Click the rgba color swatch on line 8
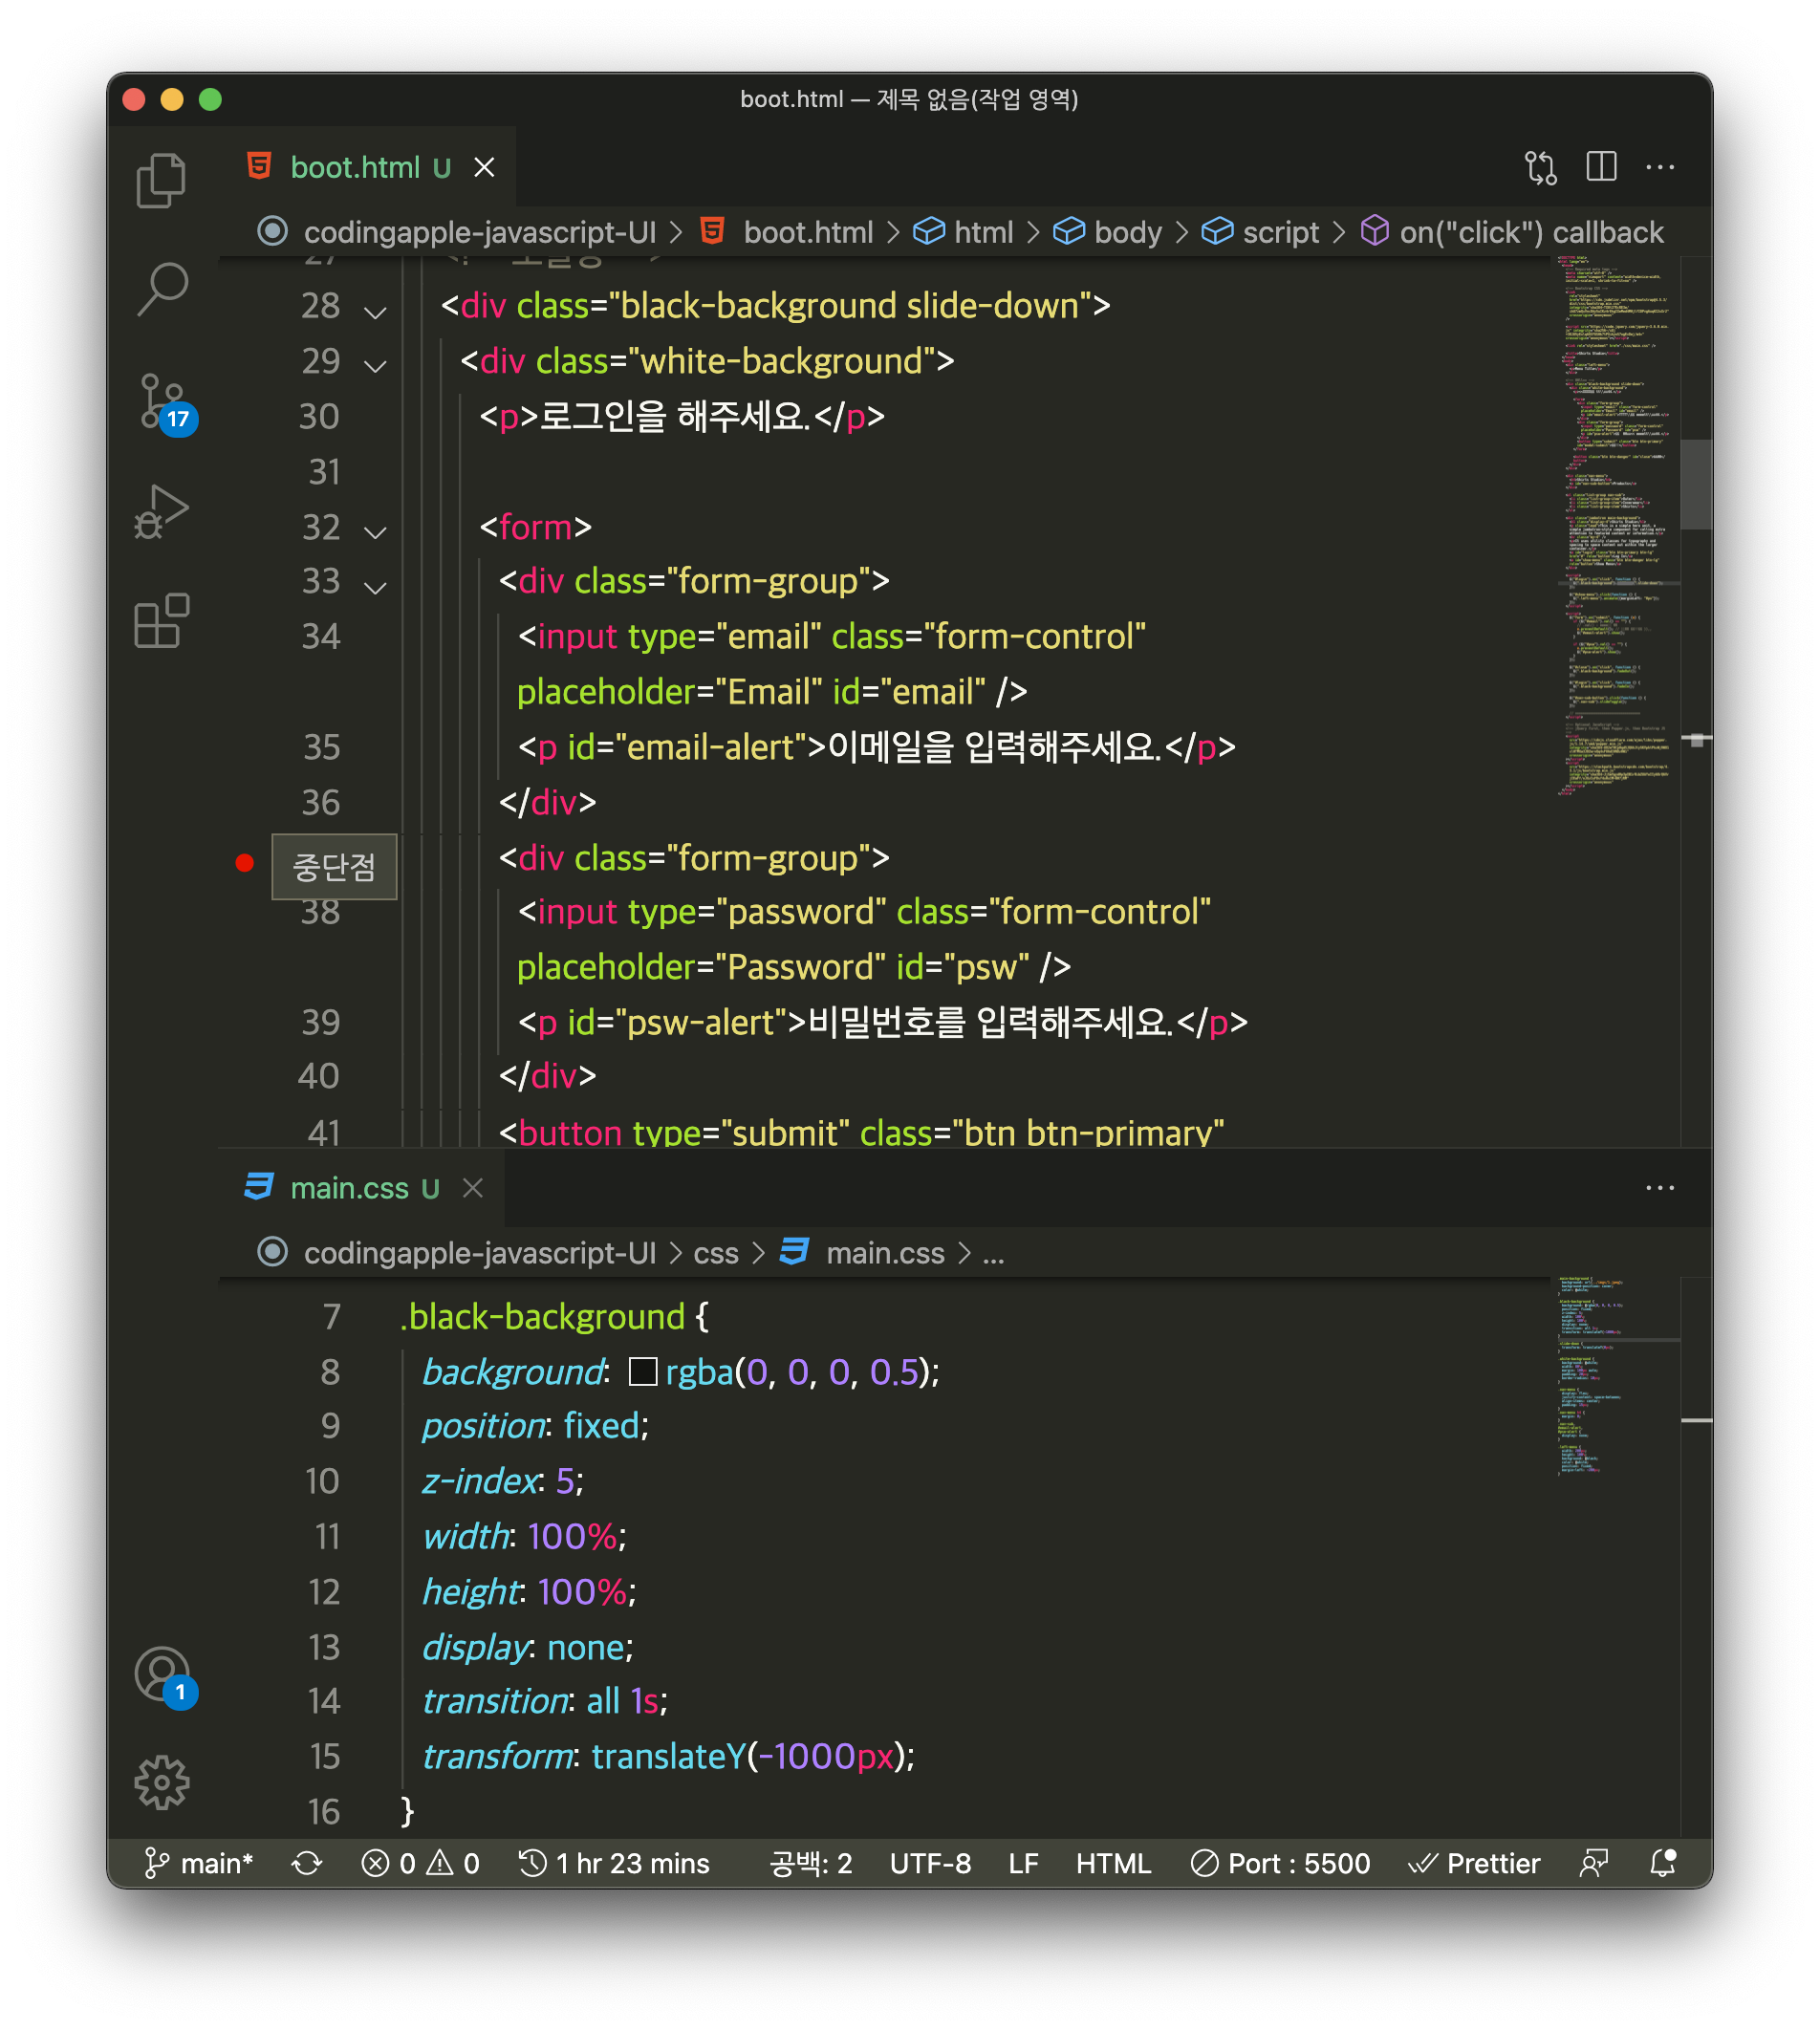Image resolution: width=1820 pixels, height=2030 pixels. click(644, 1372)
